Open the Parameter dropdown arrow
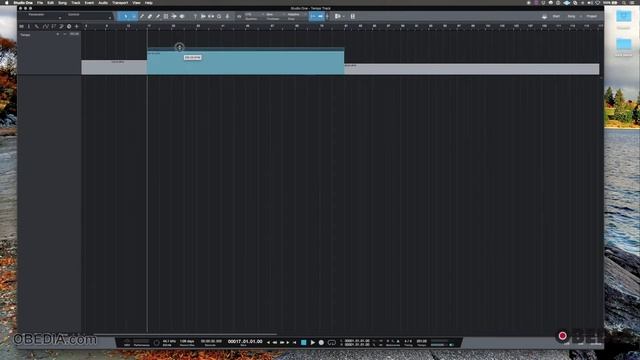 point(60,18)
